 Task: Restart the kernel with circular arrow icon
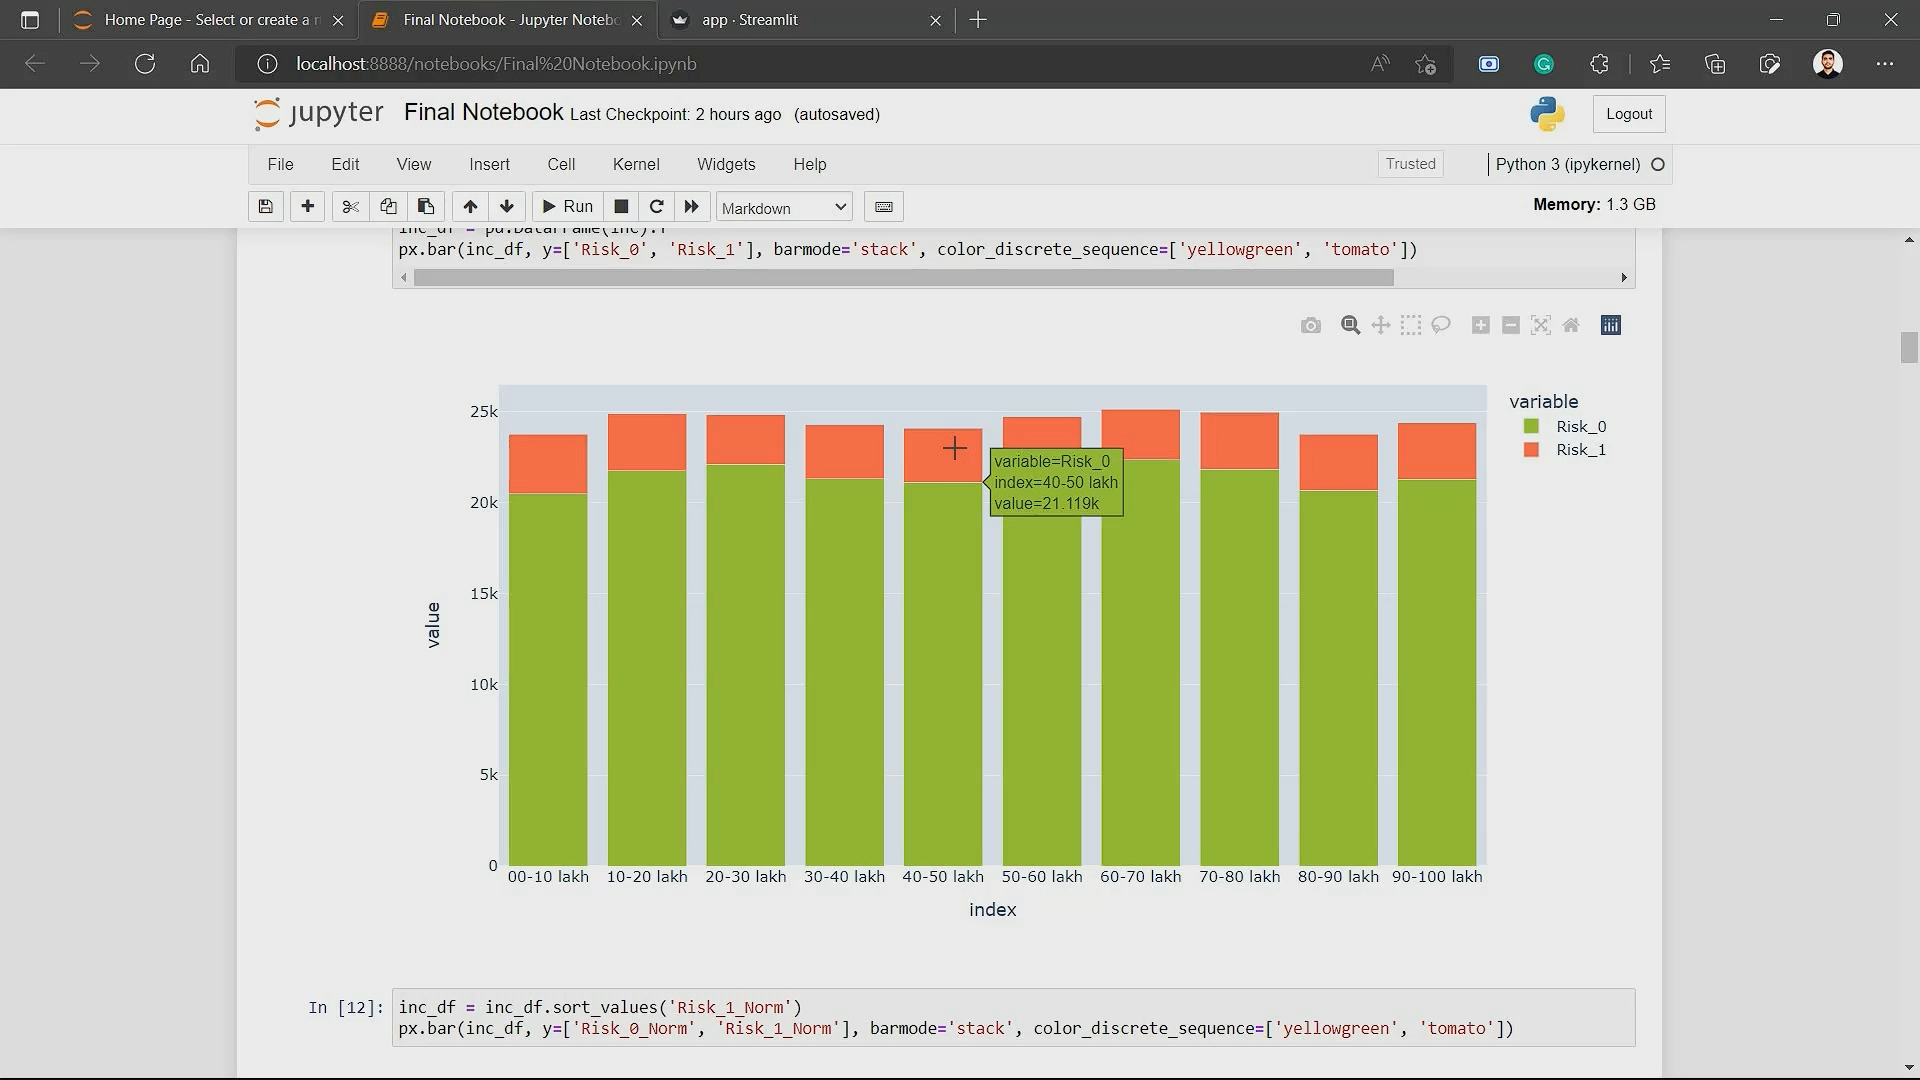(656, 207)
